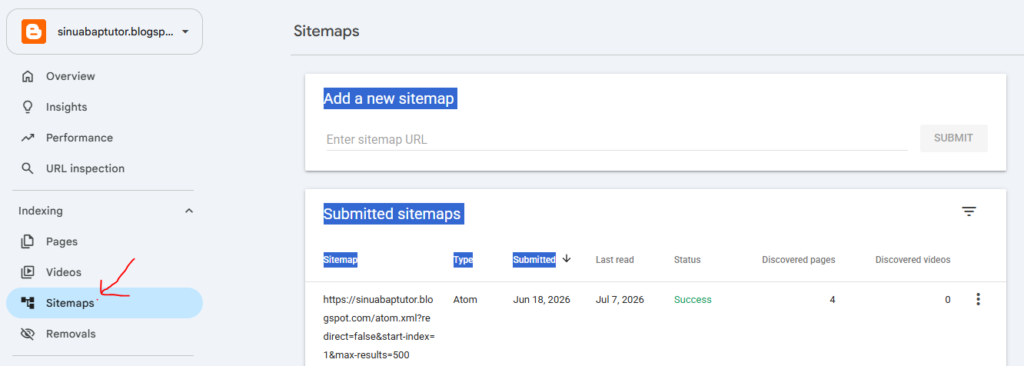Sort by the Submitted column header
The height and width of the screenshot is (366, 1024).
click(534, 259)
